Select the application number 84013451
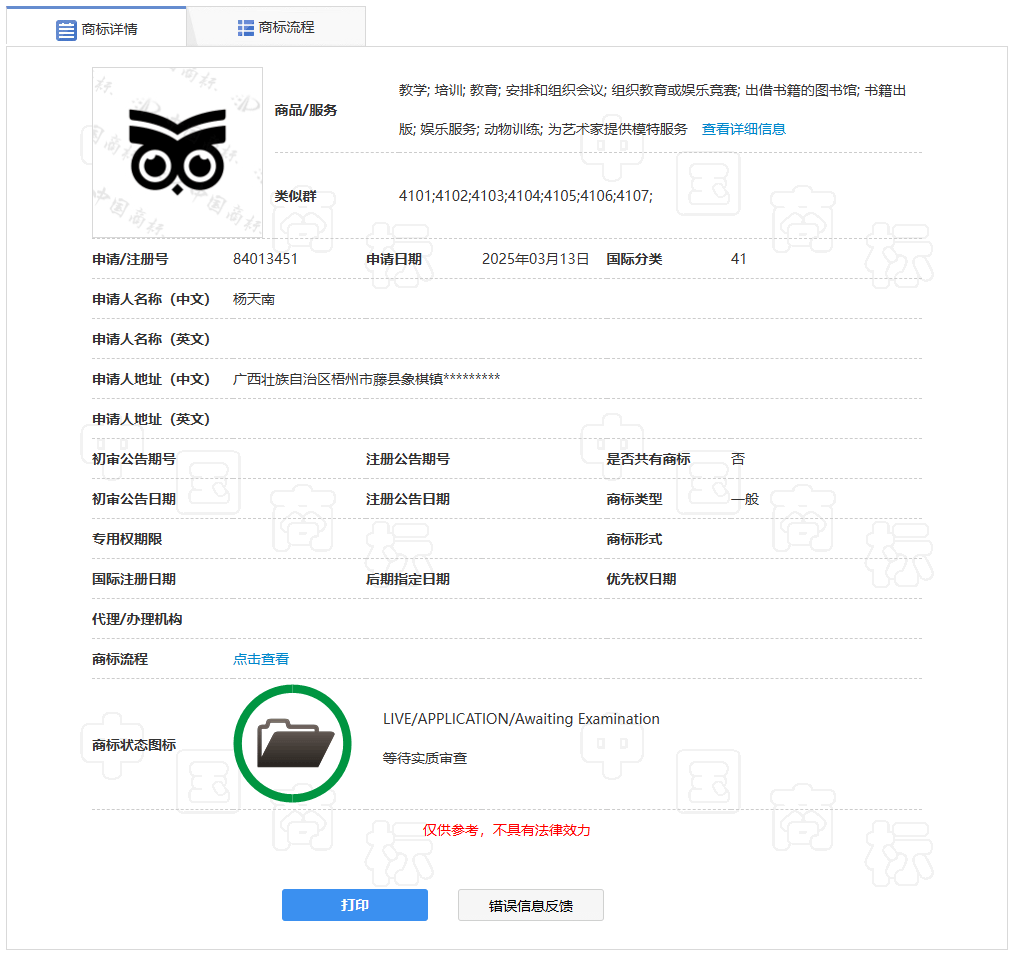Screen dimensions: 1014x954 (x=265, y=259)
